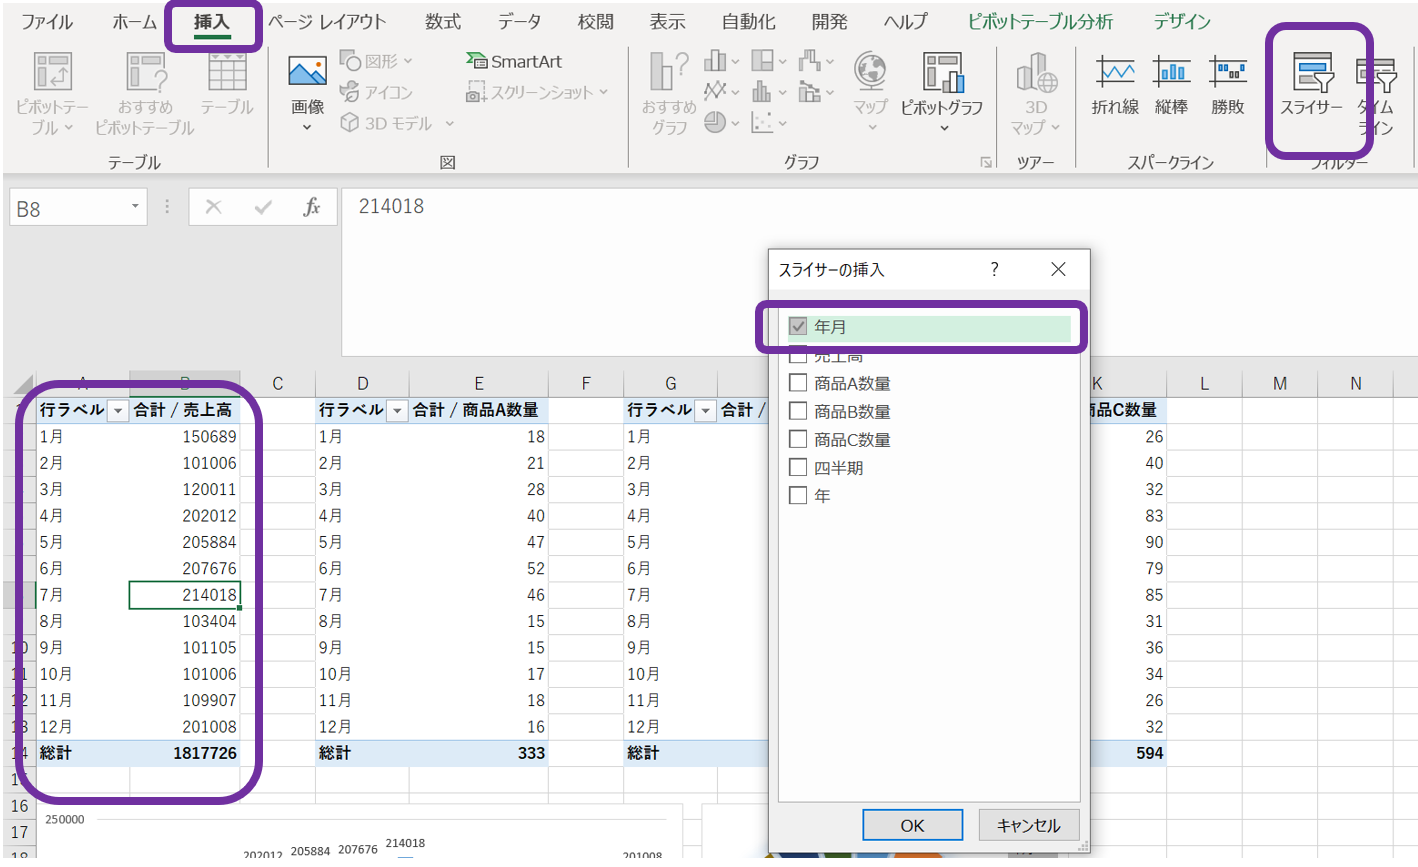The width and height of the screenshot is (1418, 867).
Task: Switch to the データ tab
Action: click(x=519, y=21)
